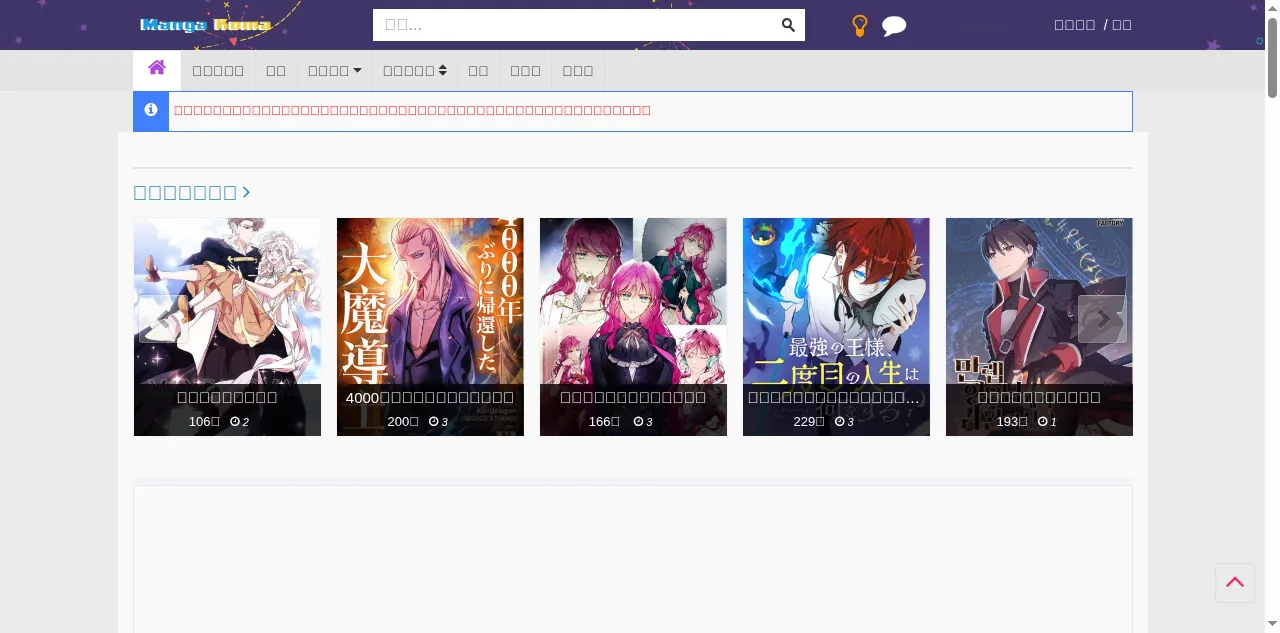
Task: Click the blue info icon in notice bar
Action: pyautogui.click(x=151, y=110)
